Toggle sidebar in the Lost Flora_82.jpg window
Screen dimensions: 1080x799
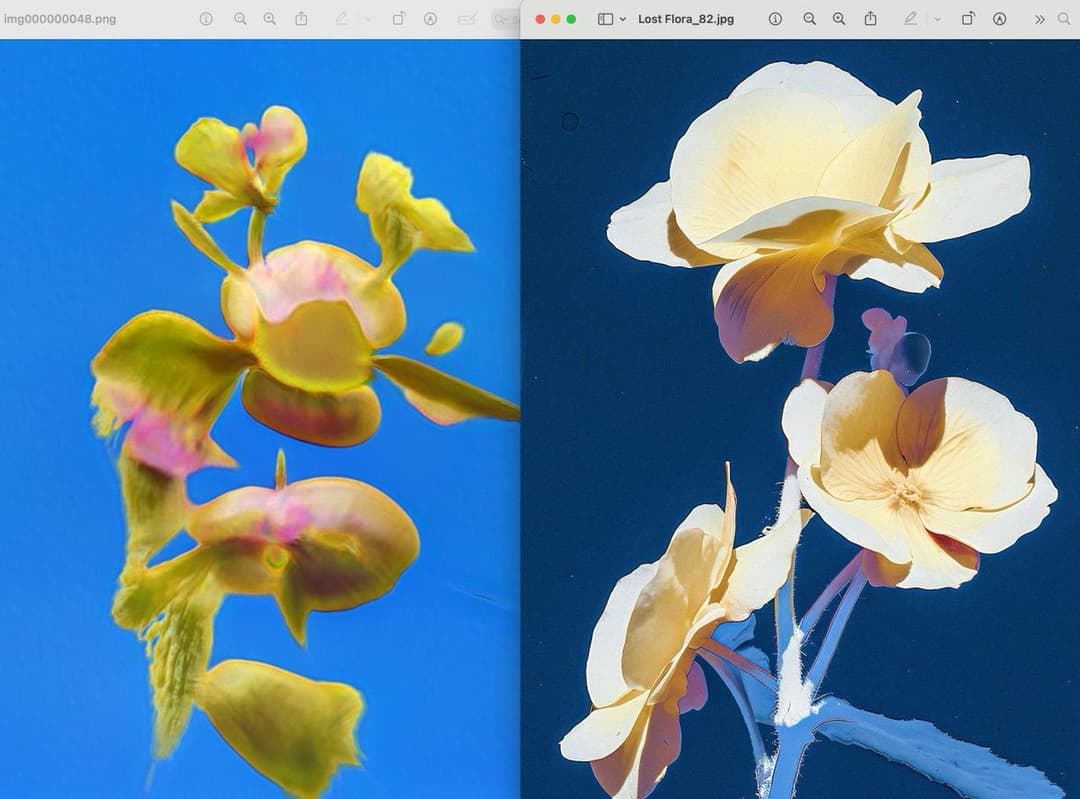point(605,19)
